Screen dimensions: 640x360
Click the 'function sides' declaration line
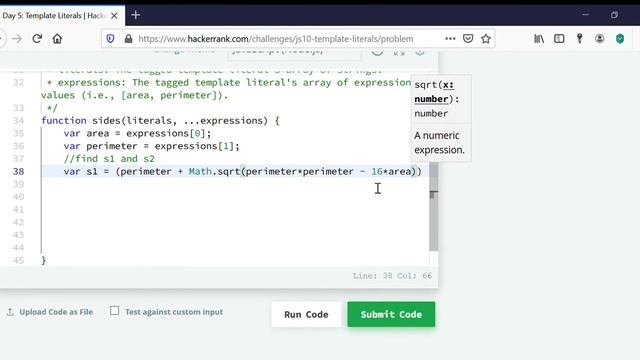[160, 120]
